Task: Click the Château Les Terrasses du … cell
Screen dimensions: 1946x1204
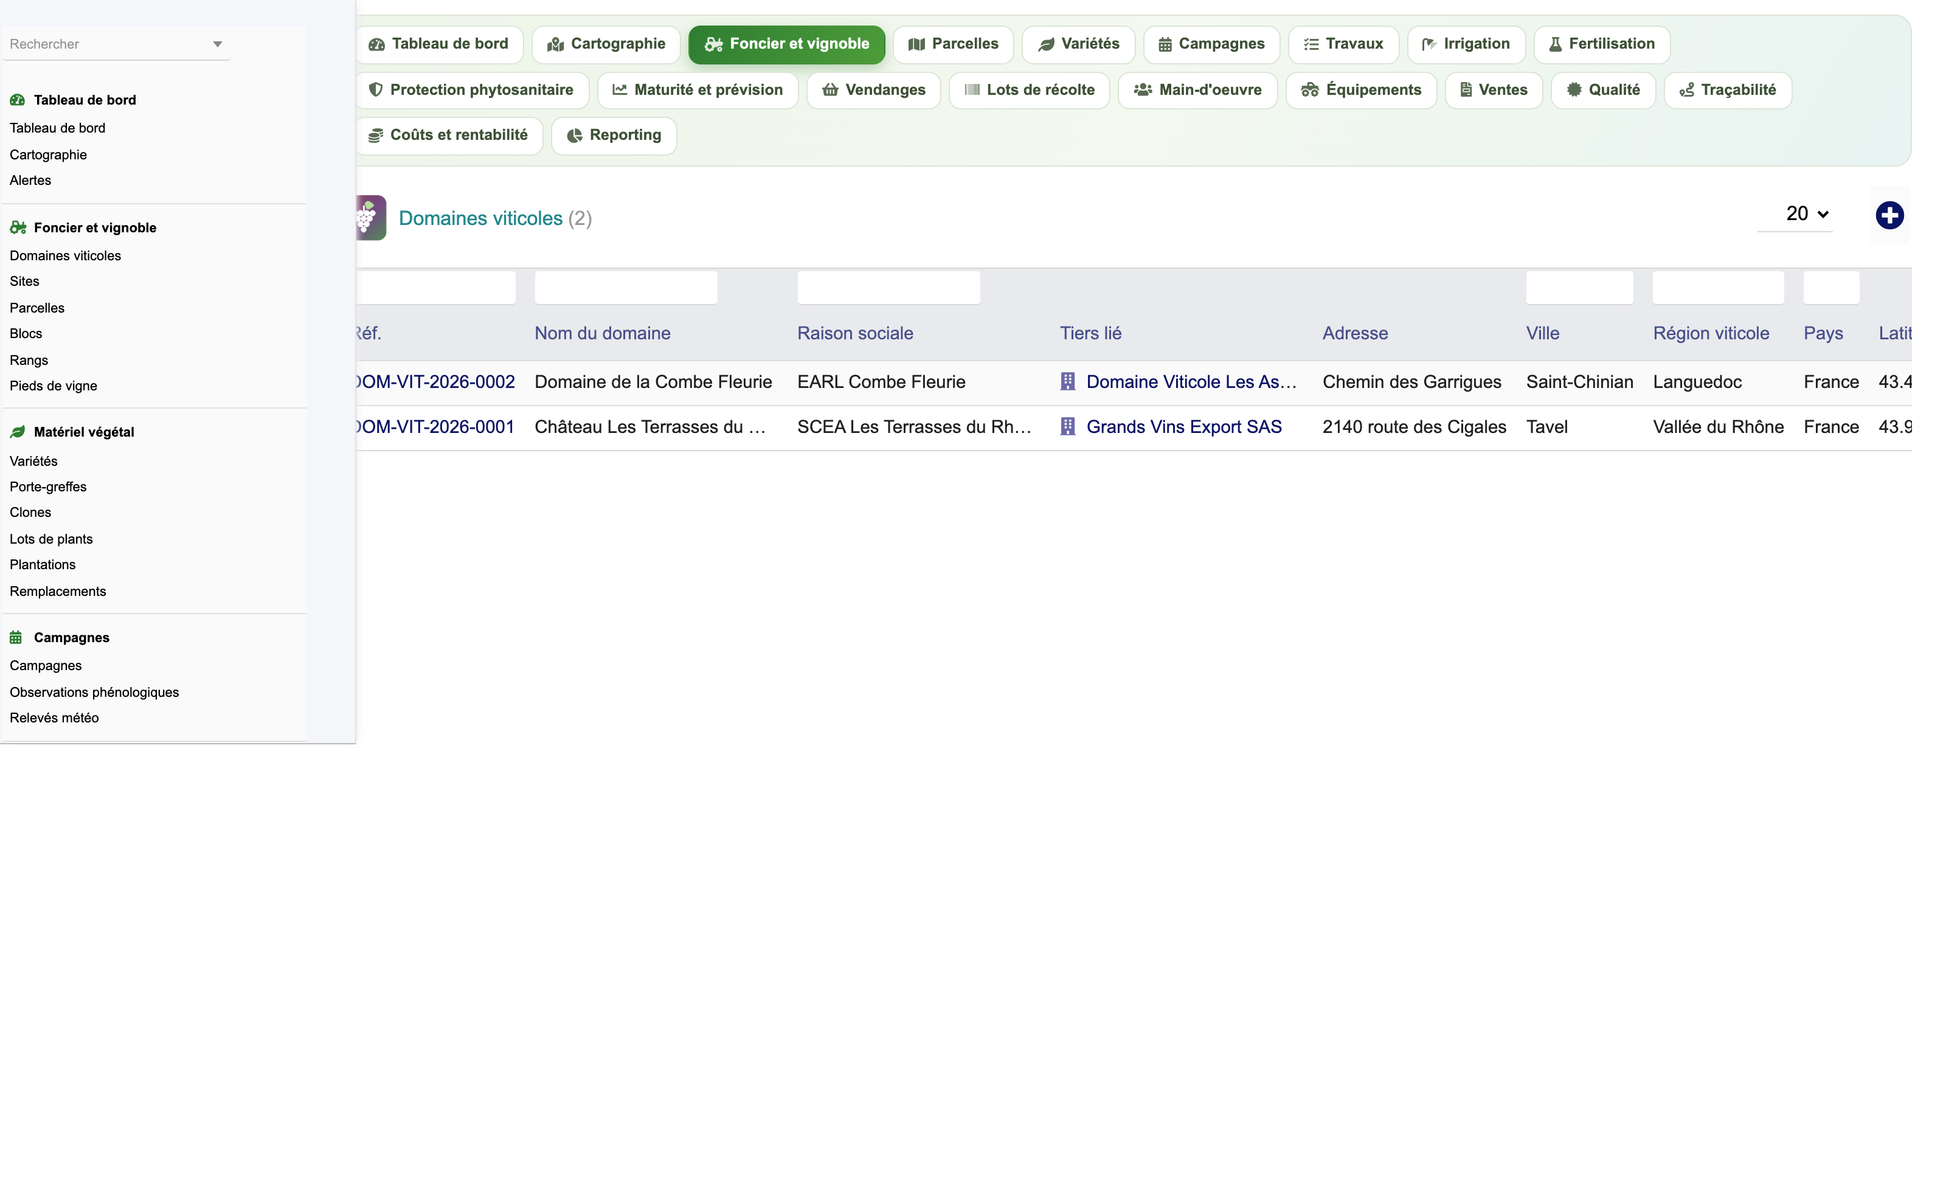Action: 650,427
